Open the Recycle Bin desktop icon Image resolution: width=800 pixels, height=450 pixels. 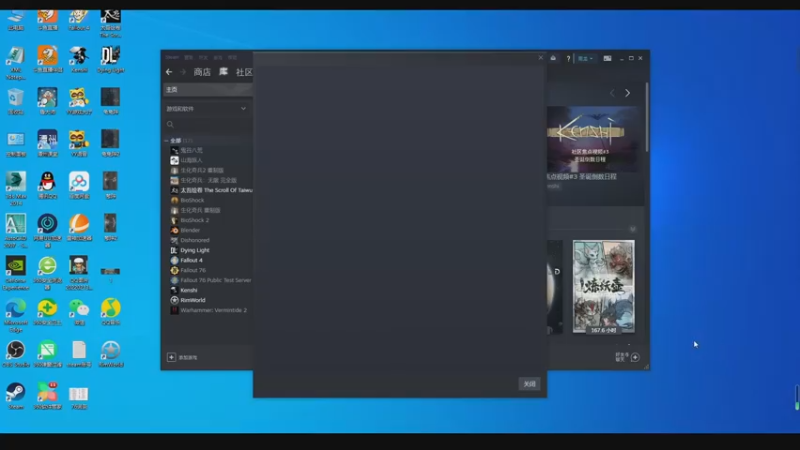(16, 101)
